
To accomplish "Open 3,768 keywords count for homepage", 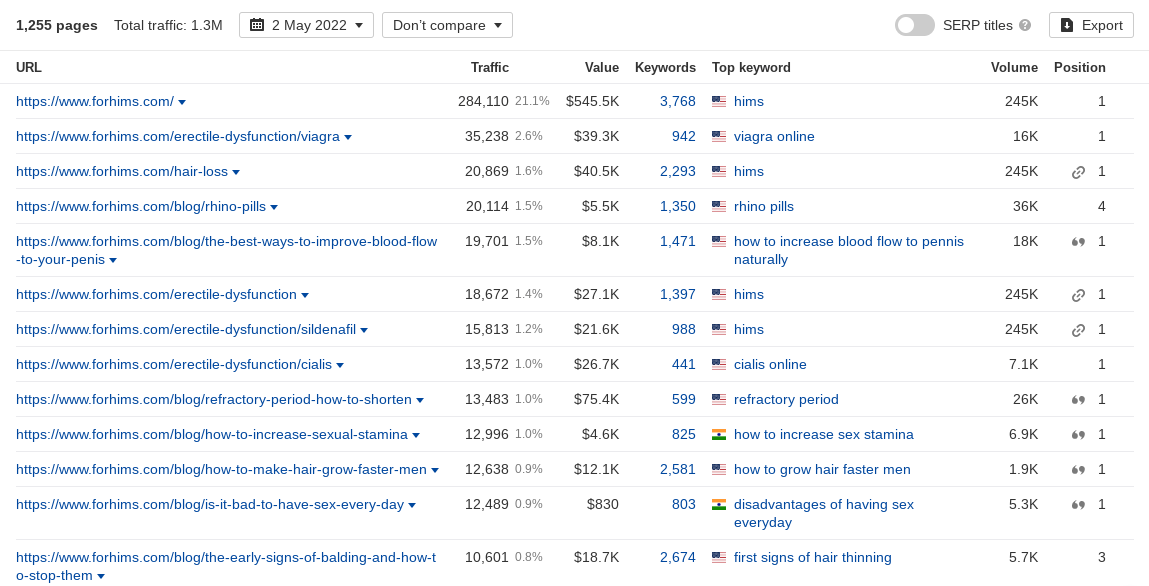I will 678,102.
